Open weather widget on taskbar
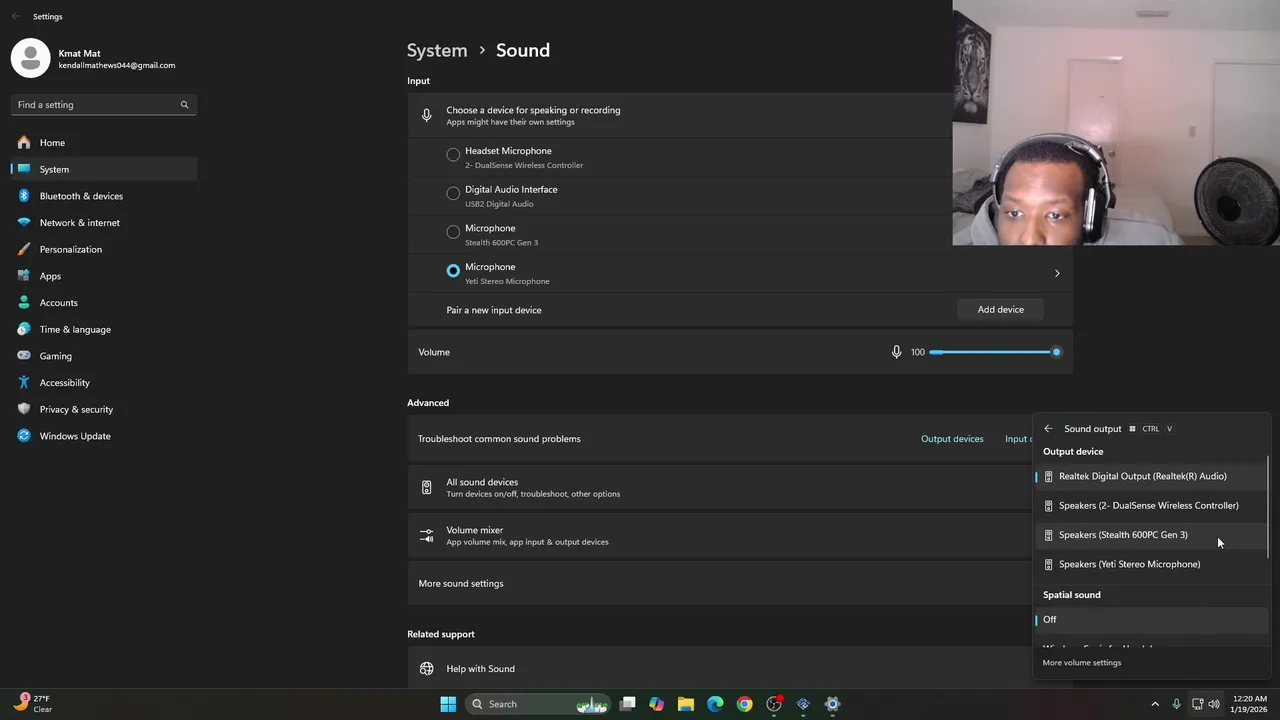Viewport: 1280px width, 720px height. (32, 704)
